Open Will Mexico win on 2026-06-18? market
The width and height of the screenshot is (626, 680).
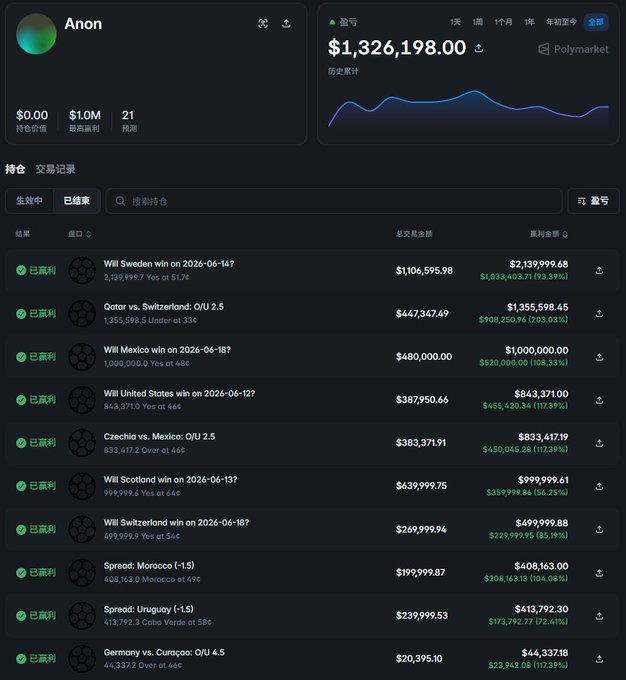167,350
